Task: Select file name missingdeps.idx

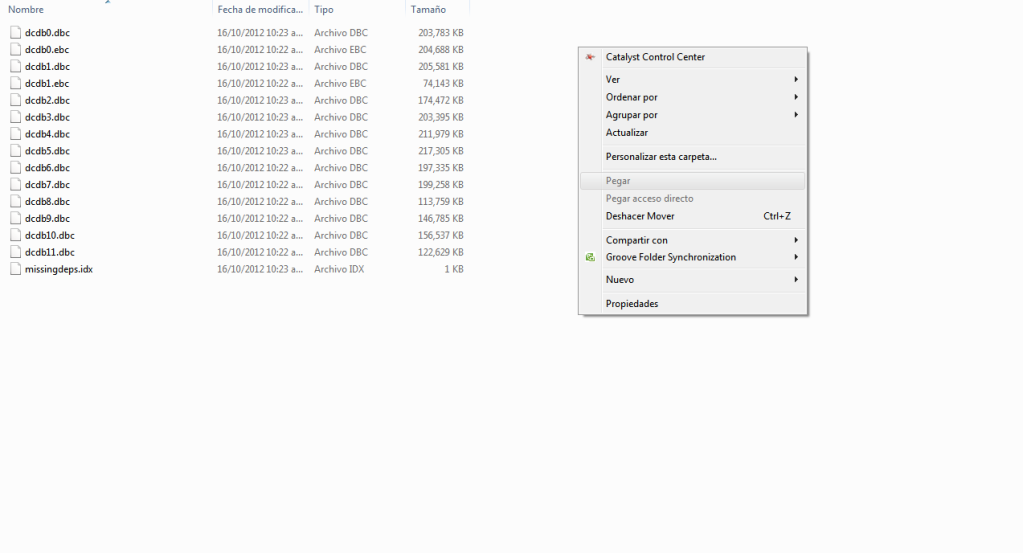Action: (x=59, y=269)
